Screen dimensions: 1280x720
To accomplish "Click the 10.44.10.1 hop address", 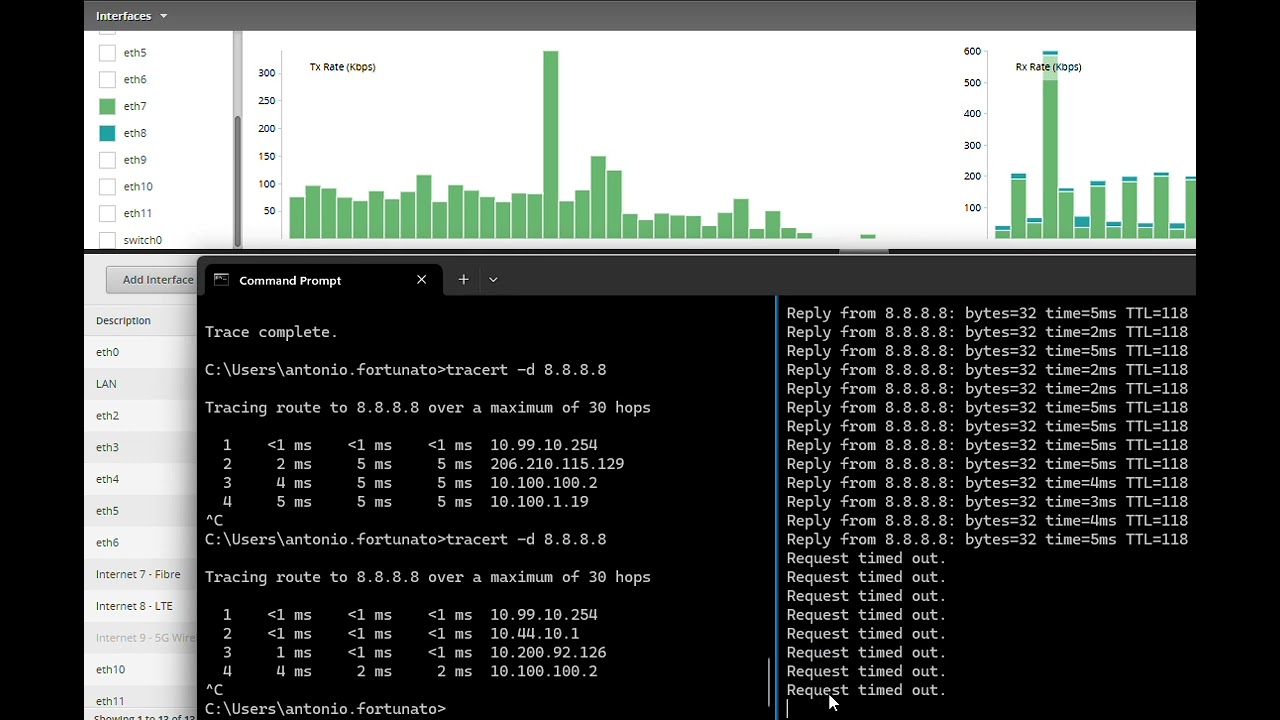I will (534, 634).
